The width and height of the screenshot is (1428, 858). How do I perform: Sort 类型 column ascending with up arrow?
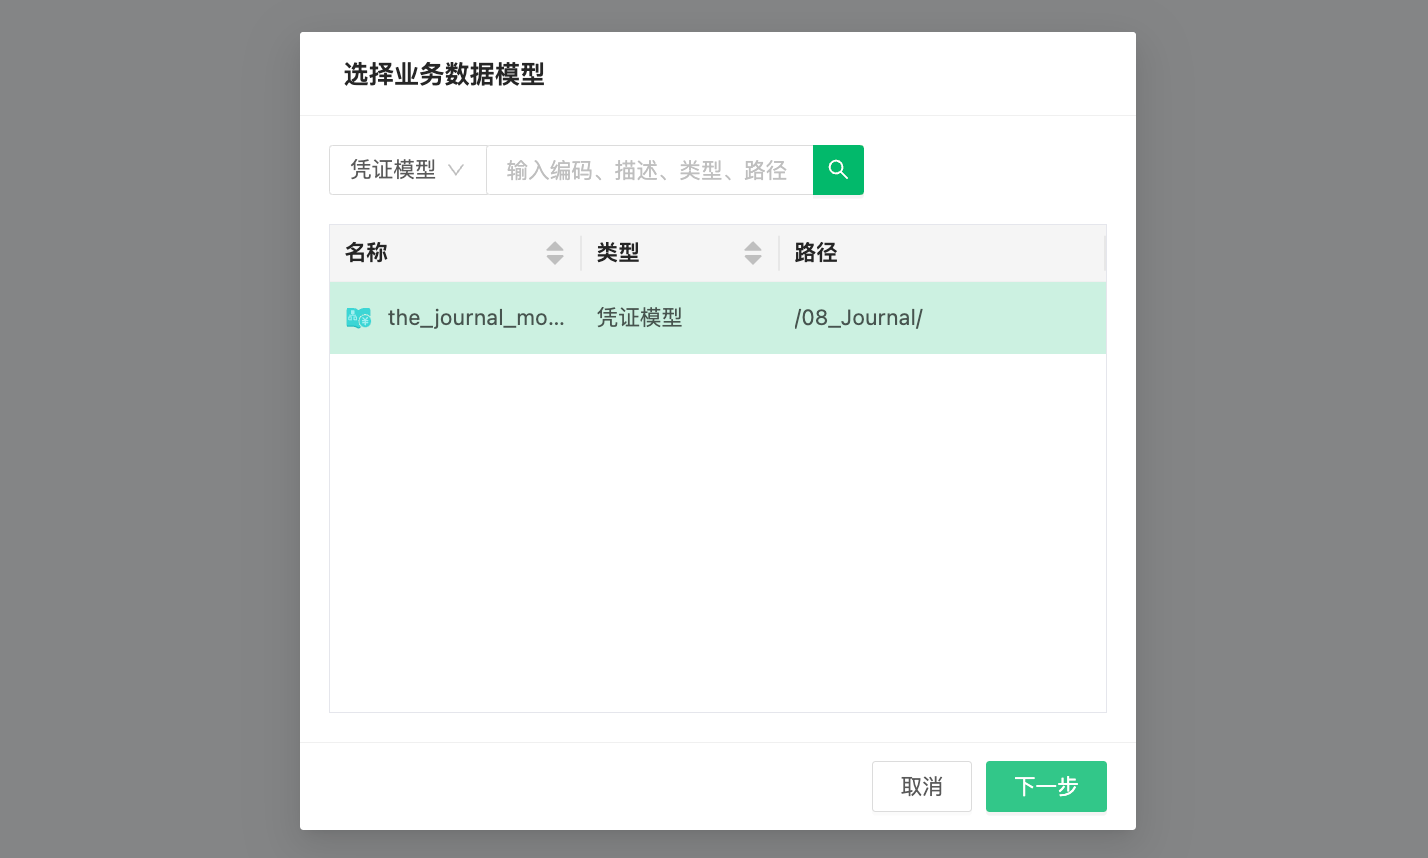[x=753, y=246]
